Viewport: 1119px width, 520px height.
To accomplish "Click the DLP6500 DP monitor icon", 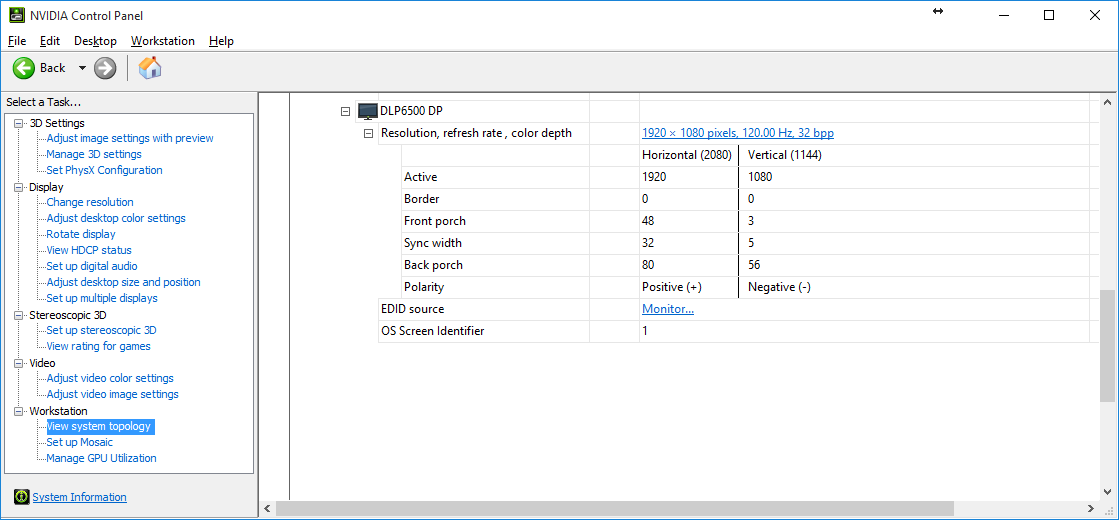I will 367,111.
